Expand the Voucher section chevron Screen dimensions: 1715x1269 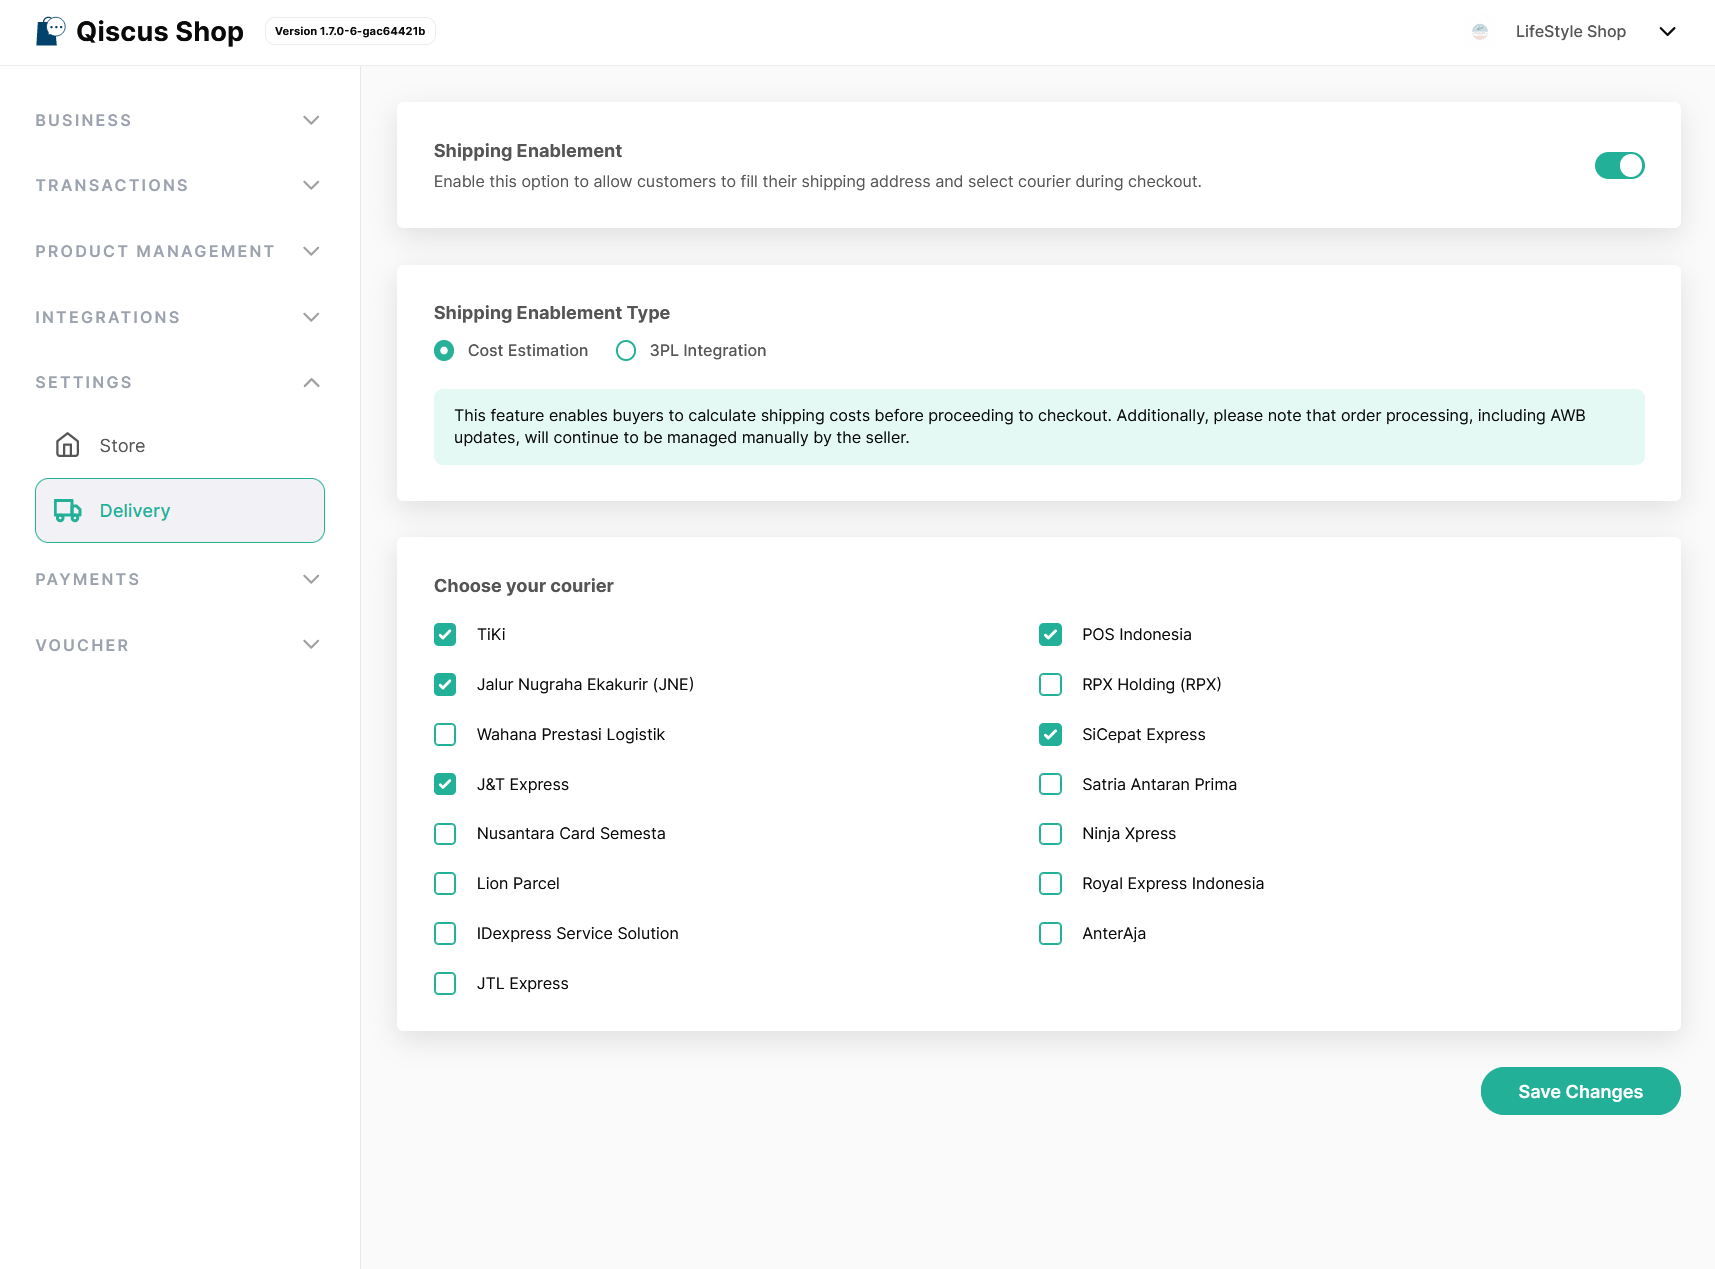click(x=311, y=645)
